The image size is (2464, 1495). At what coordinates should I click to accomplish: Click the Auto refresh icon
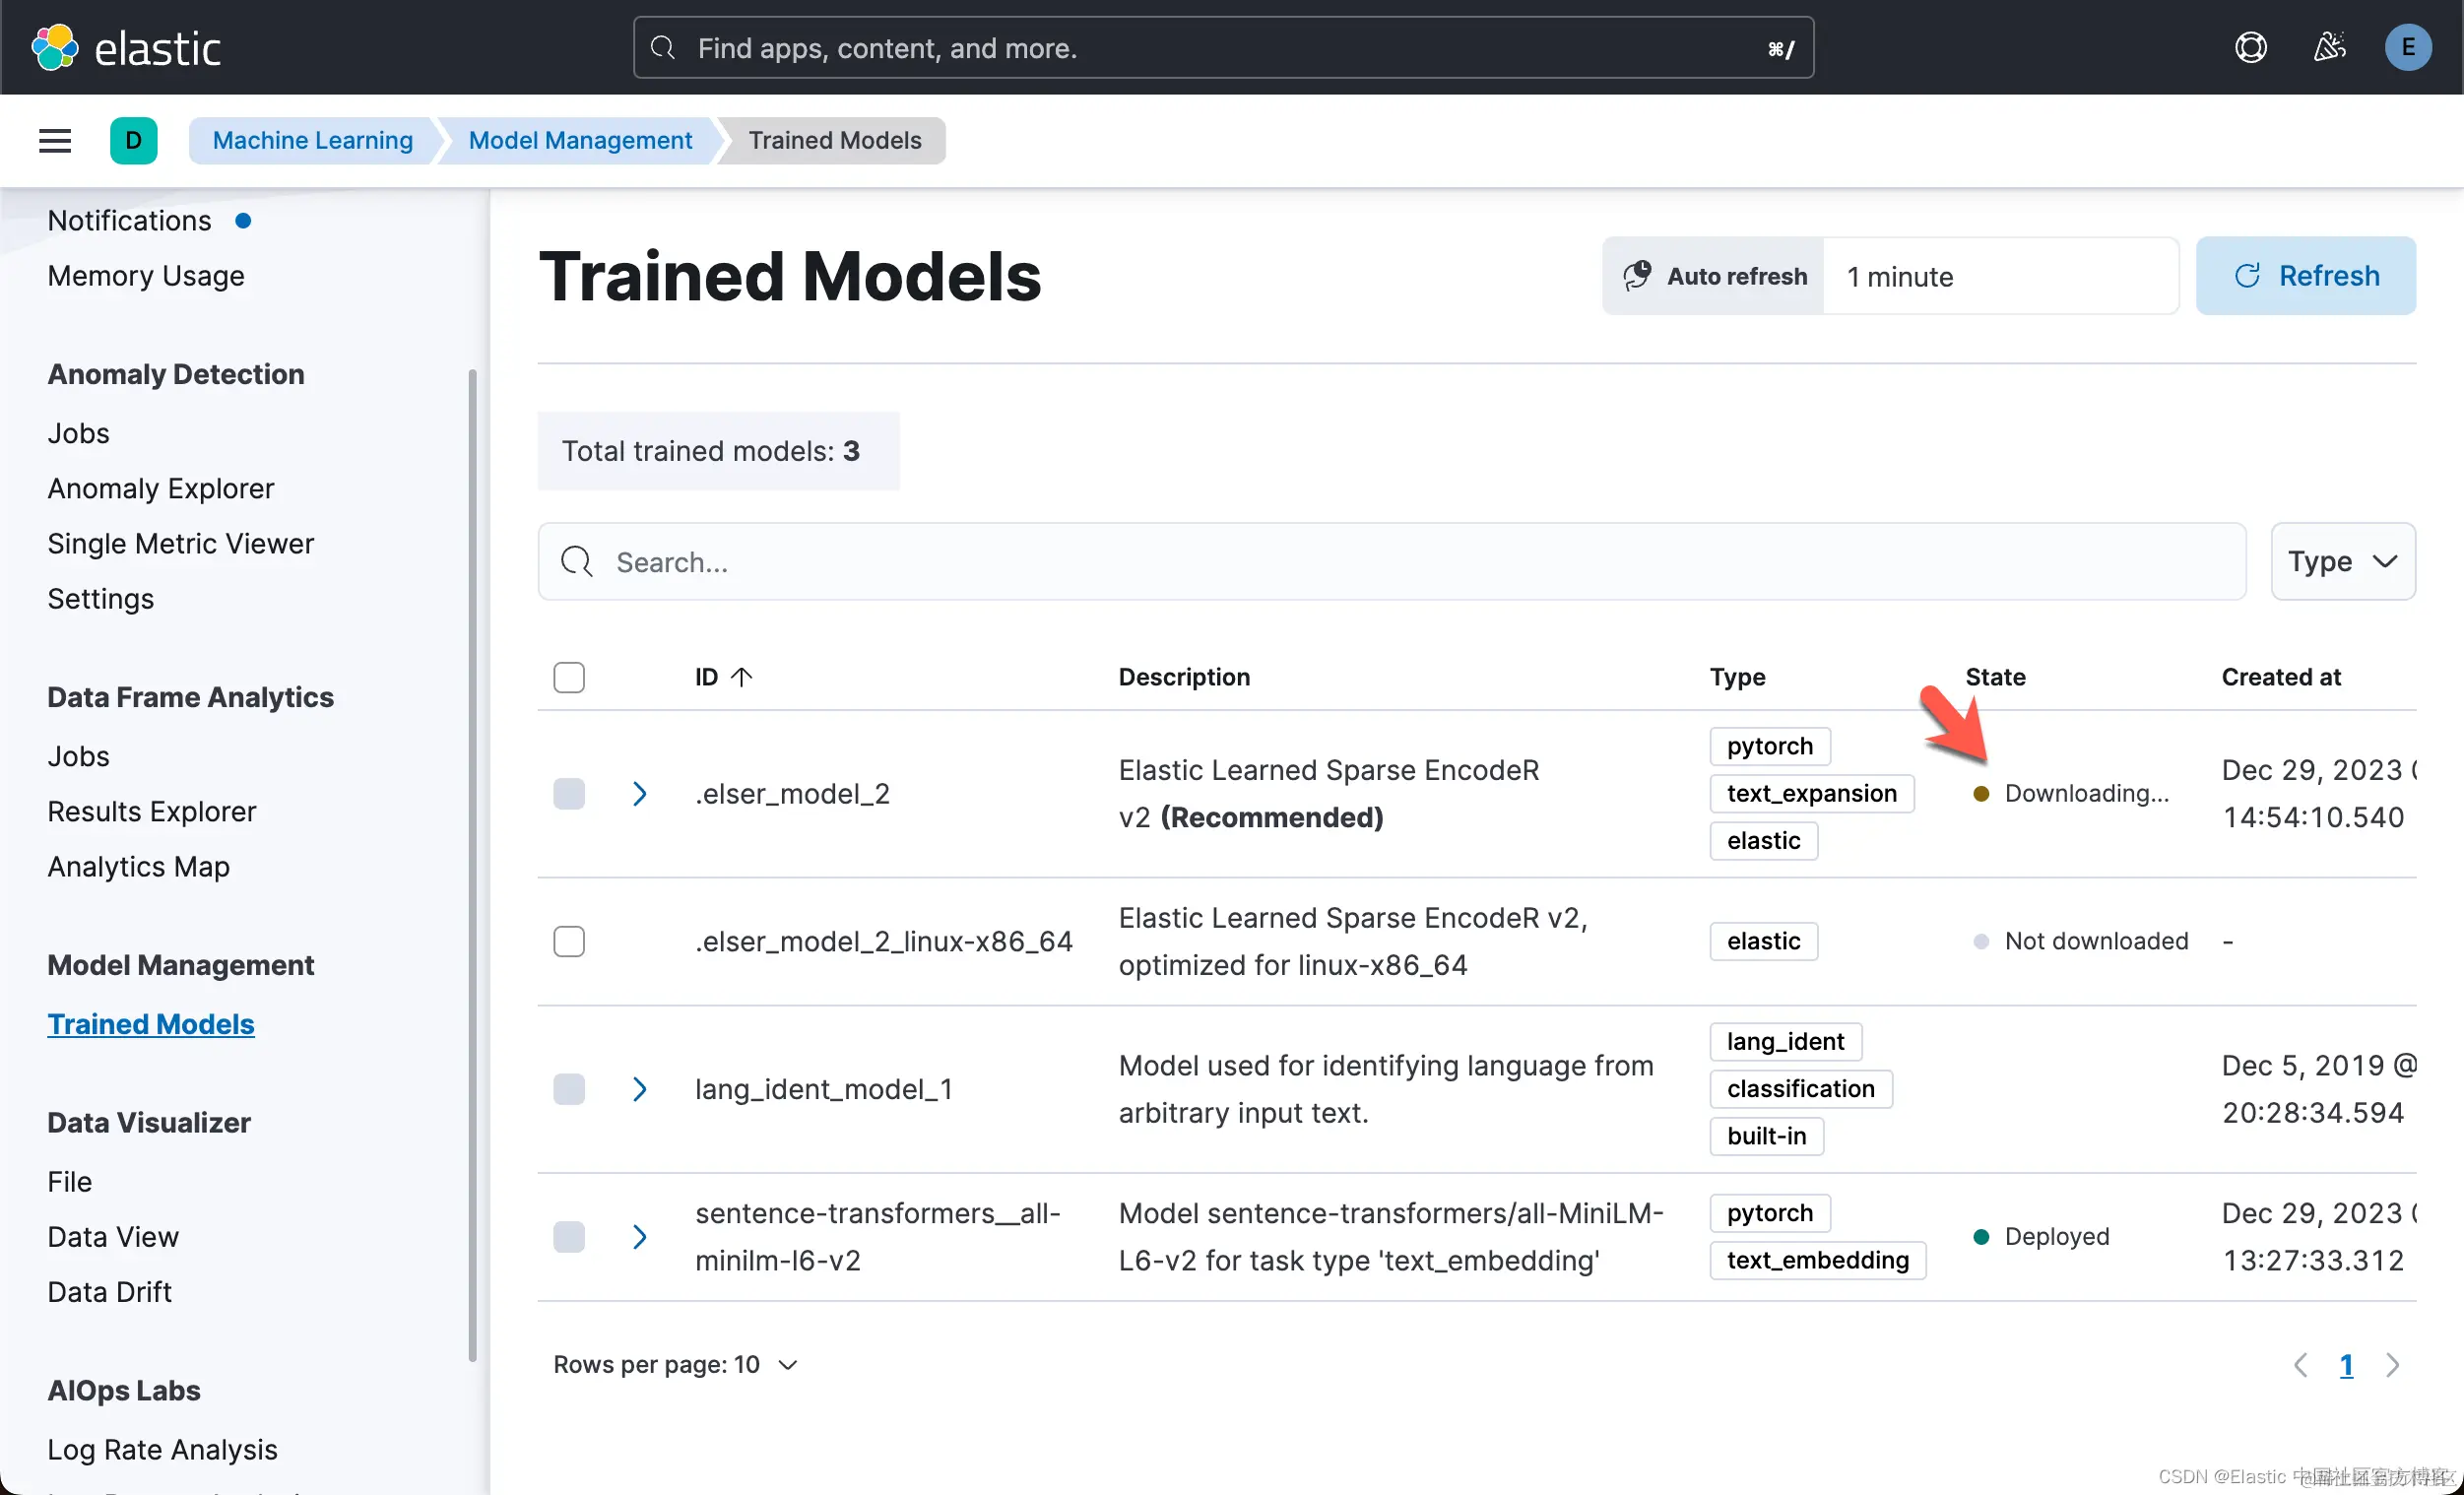(x=1637, y=276)
